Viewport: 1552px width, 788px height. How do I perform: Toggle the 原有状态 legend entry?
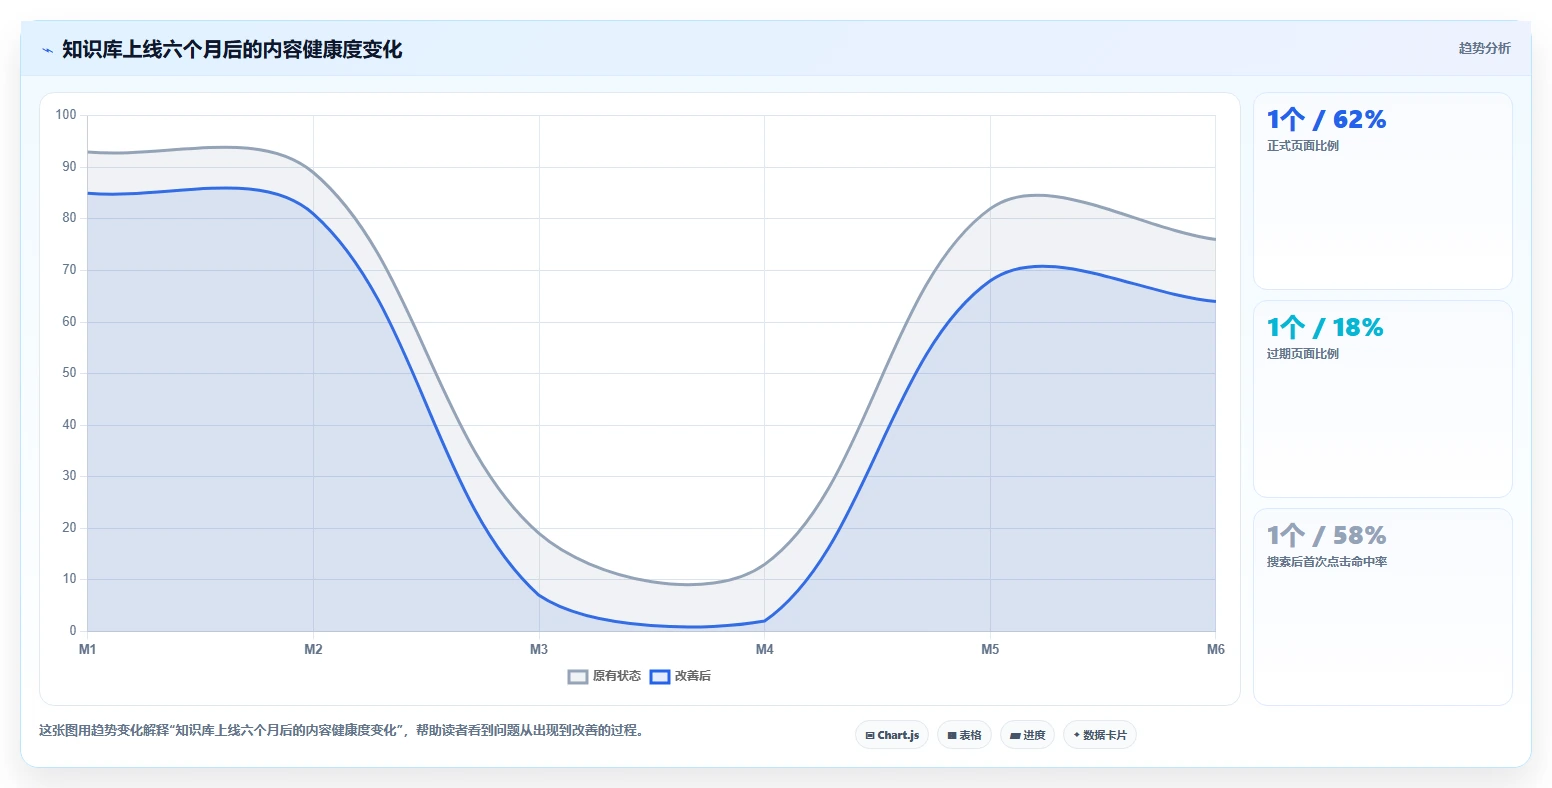(604, 676)
